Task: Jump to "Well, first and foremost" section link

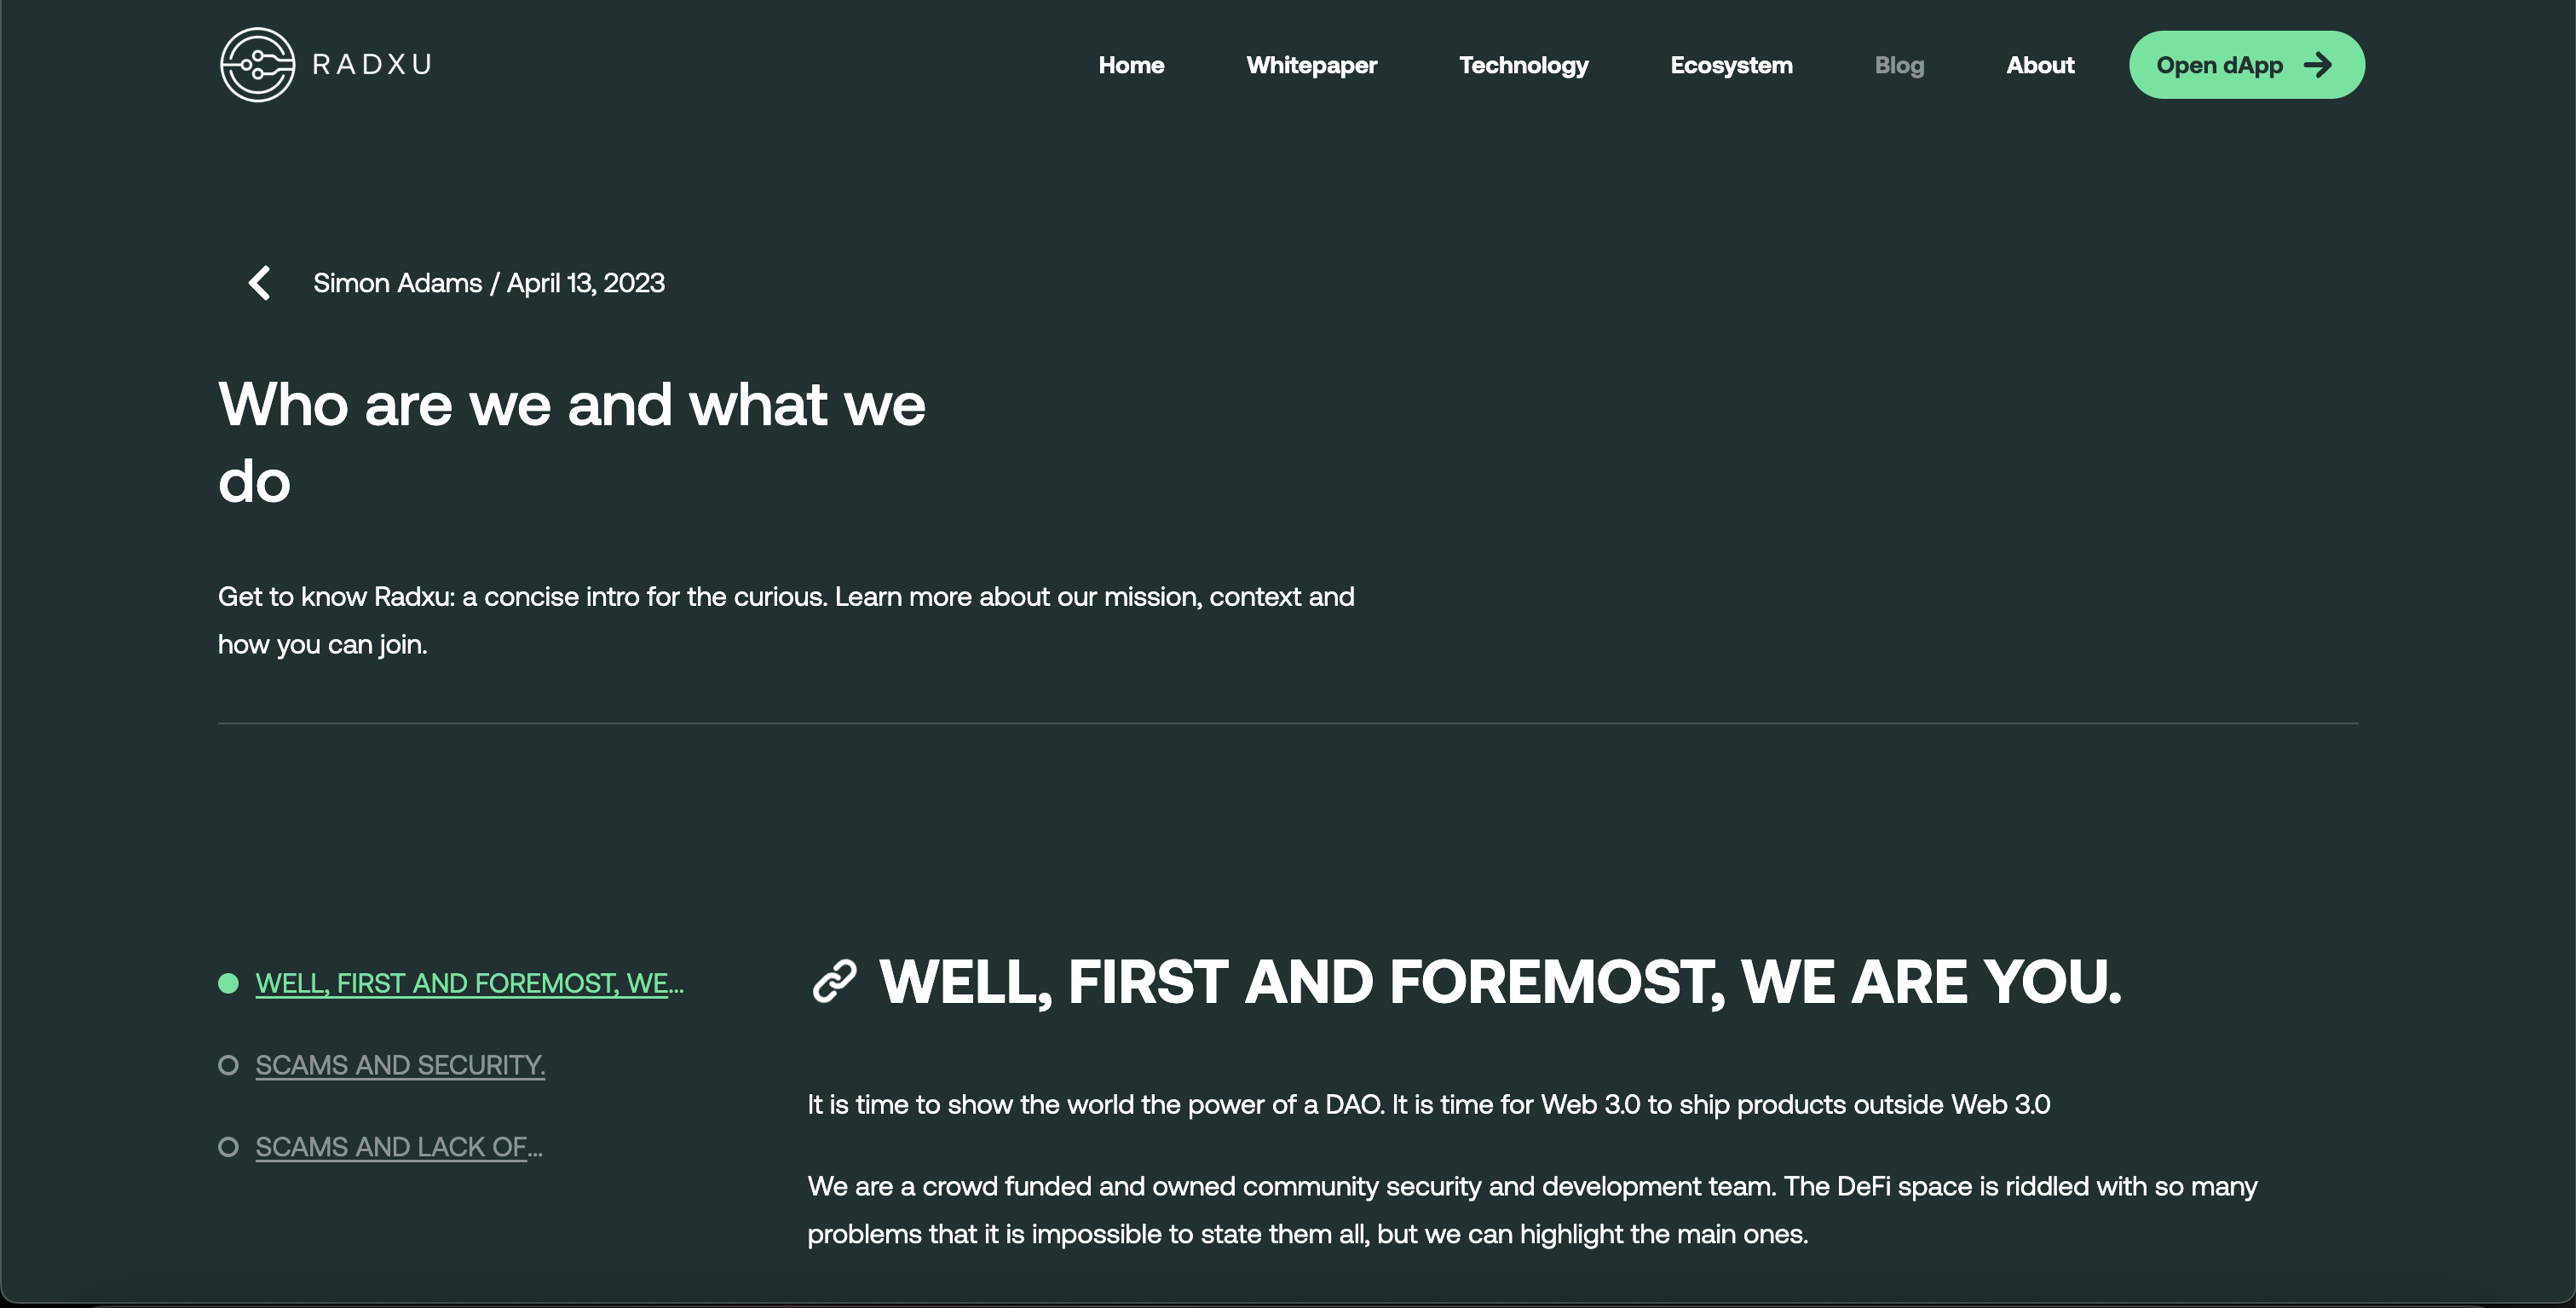Action: (469, 983)
